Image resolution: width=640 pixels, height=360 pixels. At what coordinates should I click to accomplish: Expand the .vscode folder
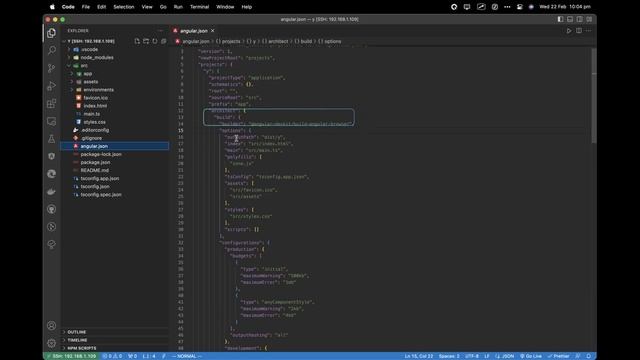point(115,49)
